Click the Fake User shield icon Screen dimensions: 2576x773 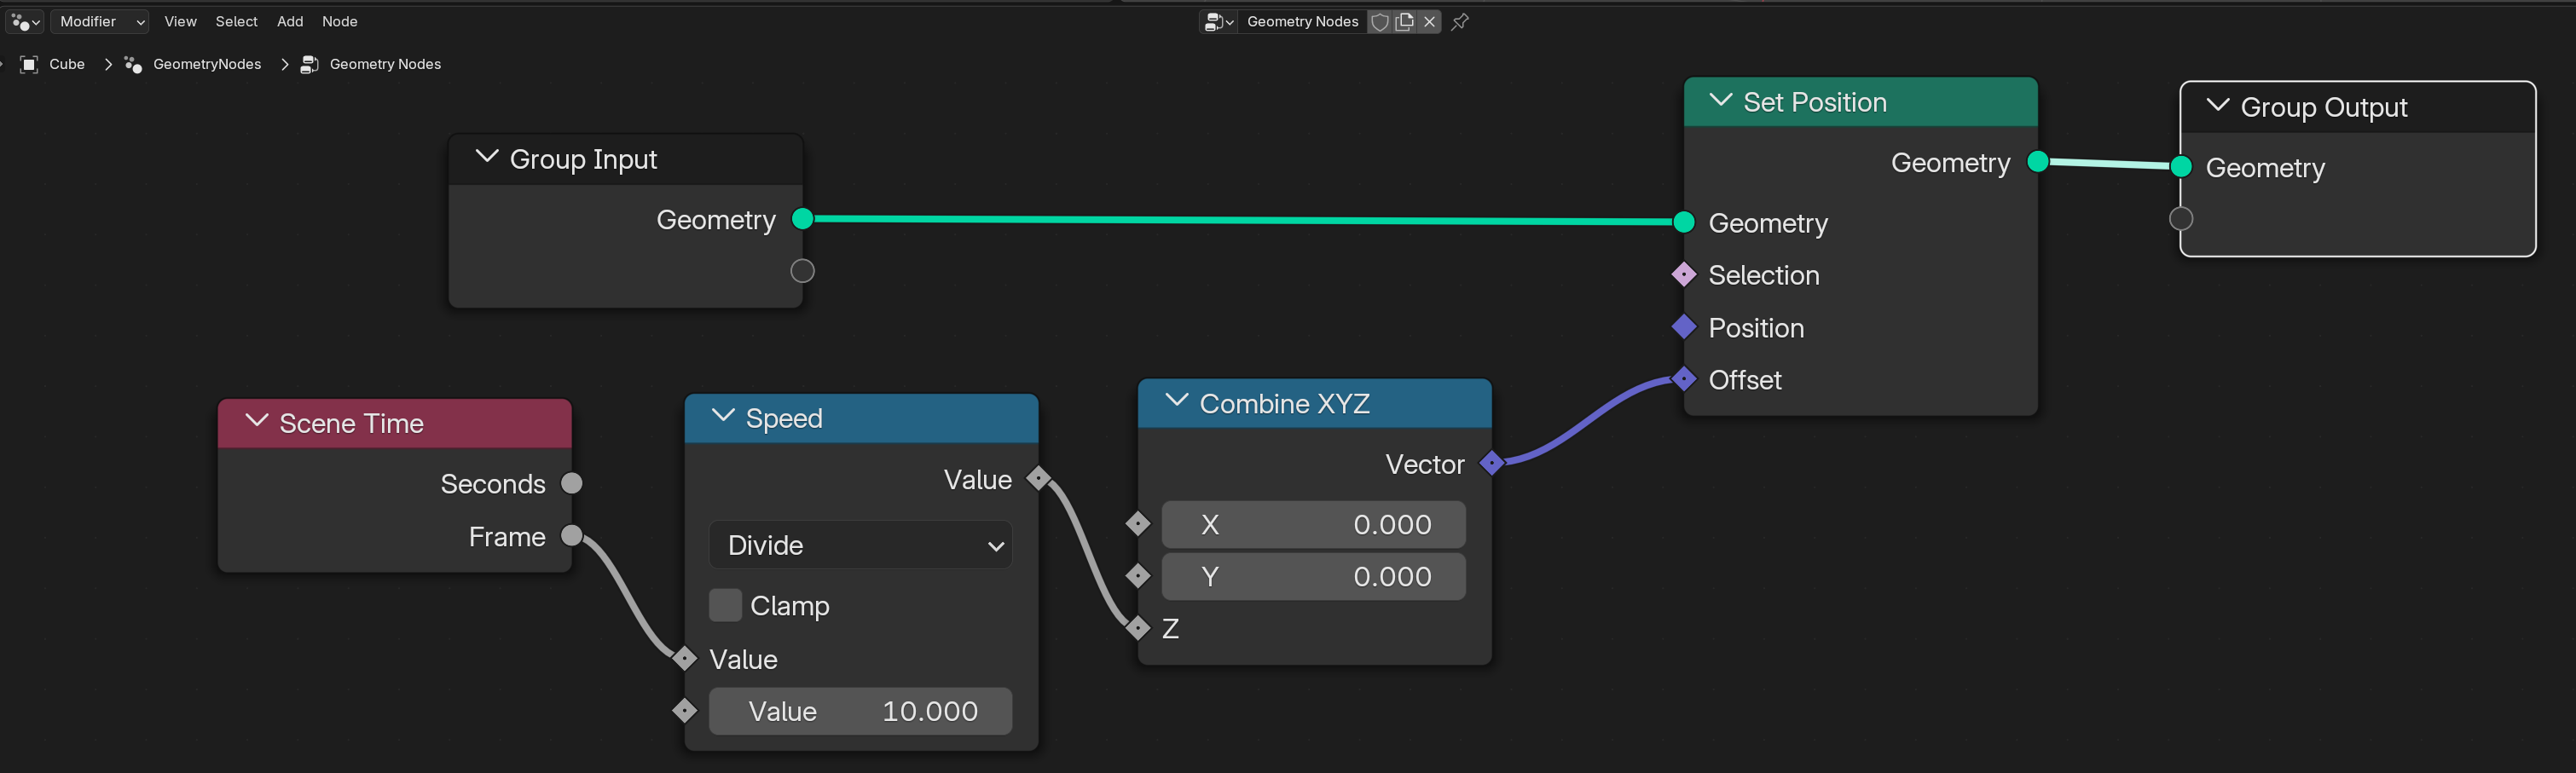1380,21
